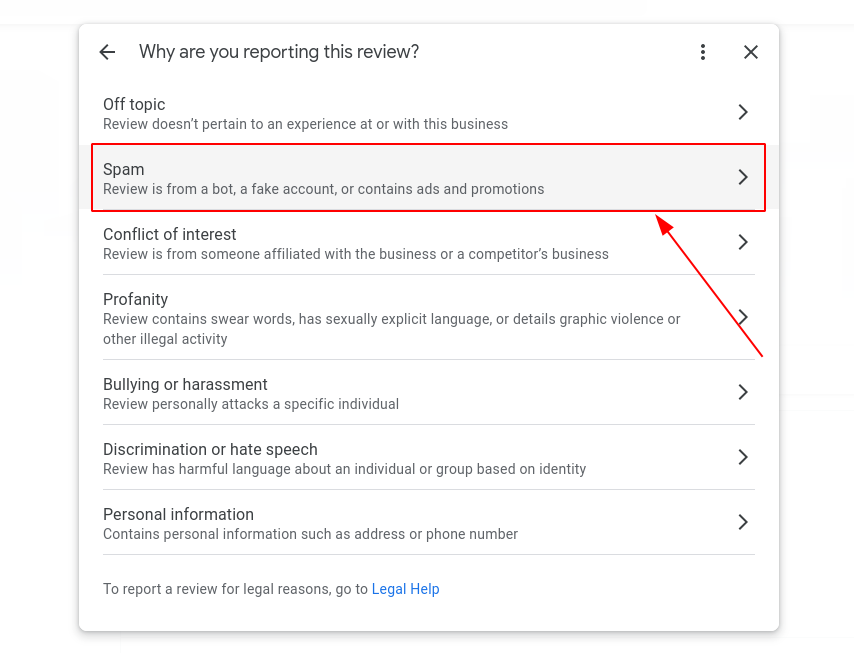Click the chevron in the Spam row

coord(743,177)
